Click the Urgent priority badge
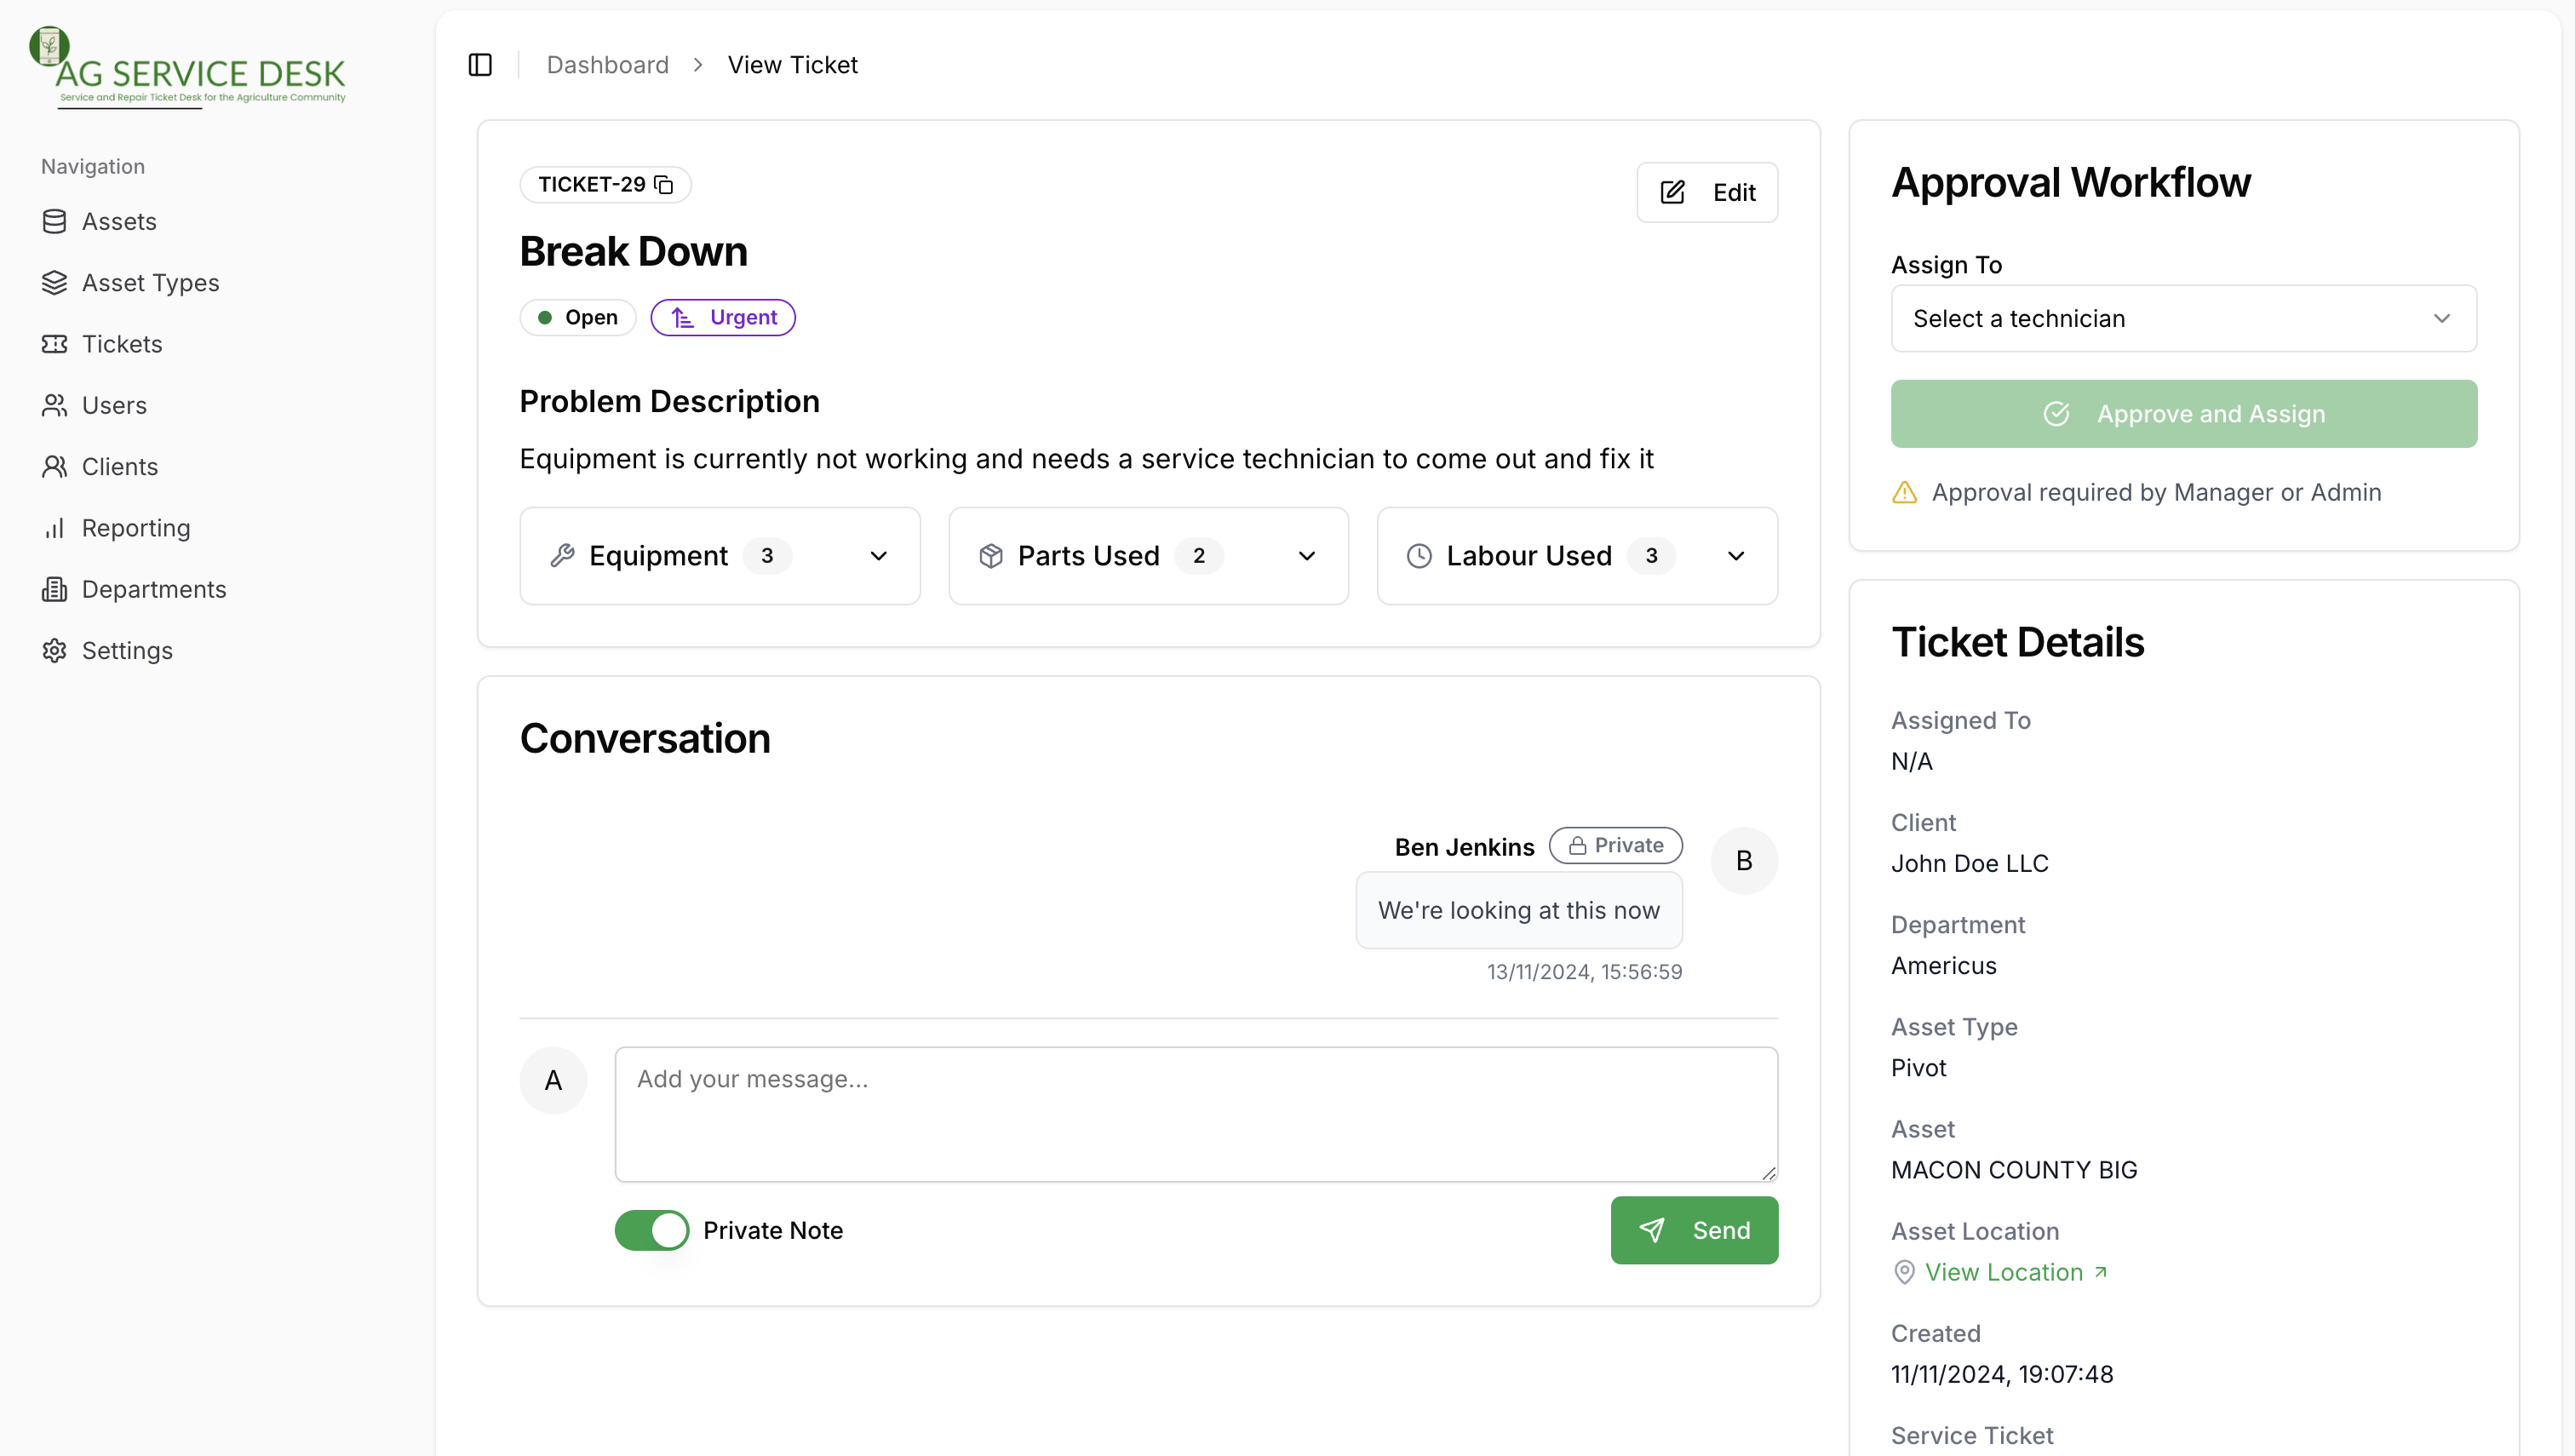The width and height of the screenshot is (2575, 1456). [723, 316]
